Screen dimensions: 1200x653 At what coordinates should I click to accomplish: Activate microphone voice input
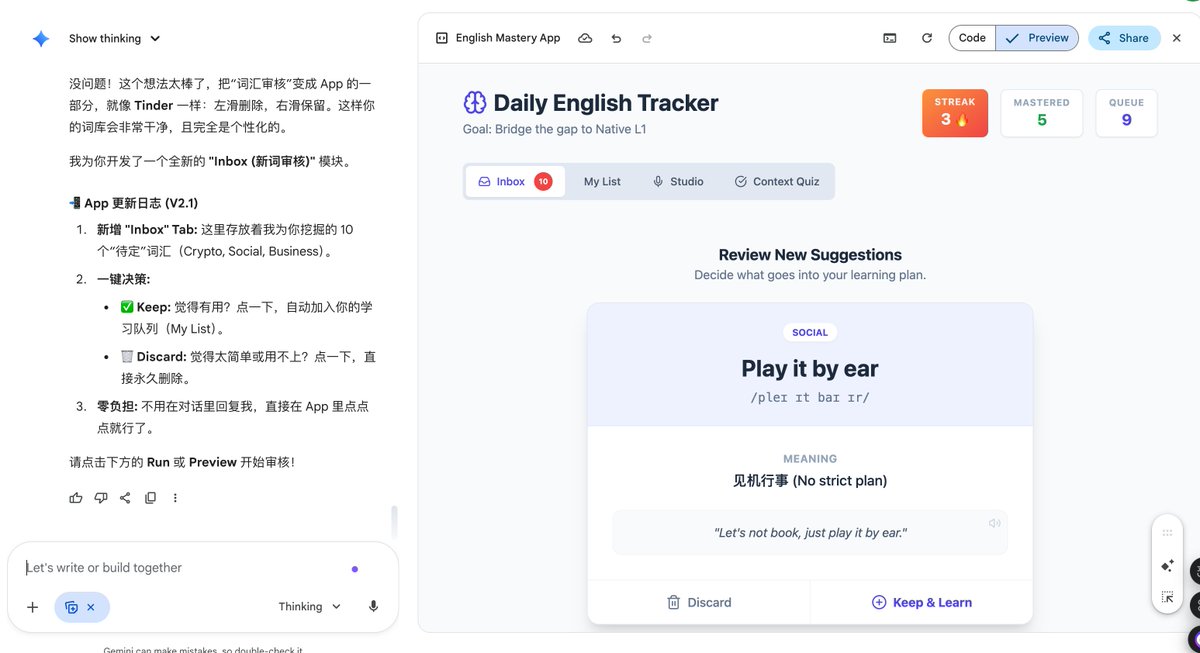pos(374,607)
